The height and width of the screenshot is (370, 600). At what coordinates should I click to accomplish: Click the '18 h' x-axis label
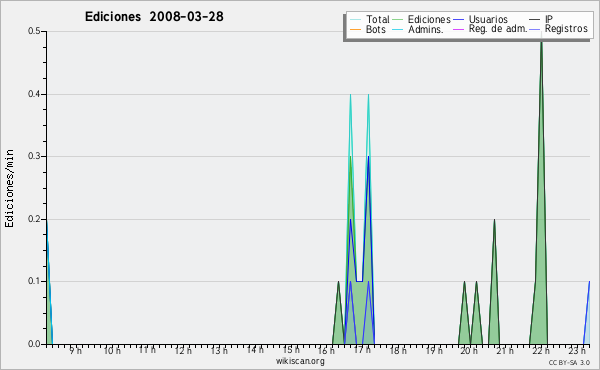(x=398, y=350)
